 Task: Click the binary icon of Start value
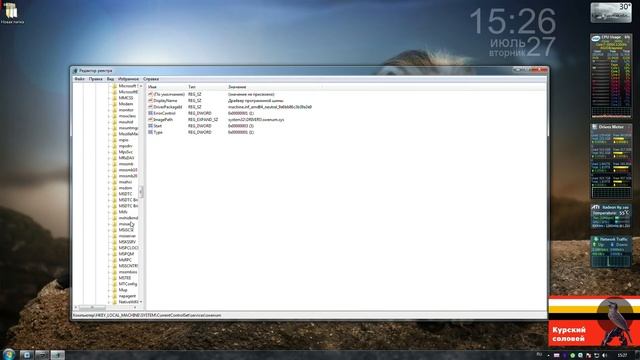click(x=150, y=126)
